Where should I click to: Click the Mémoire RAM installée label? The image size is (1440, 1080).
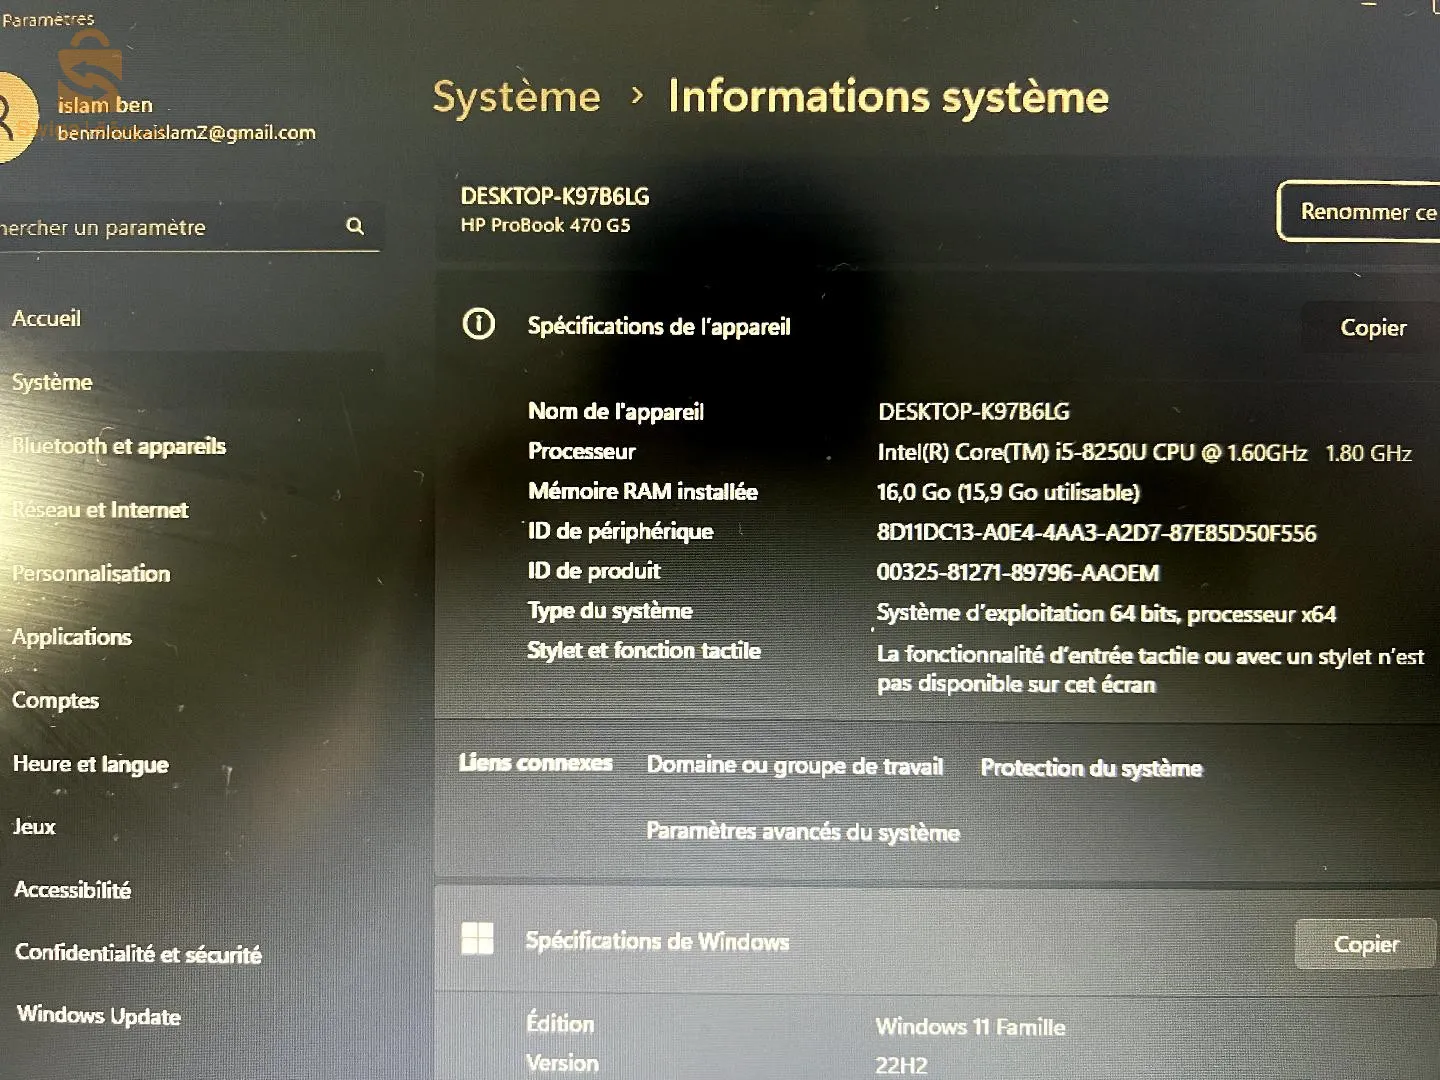(x=643, y=491)
